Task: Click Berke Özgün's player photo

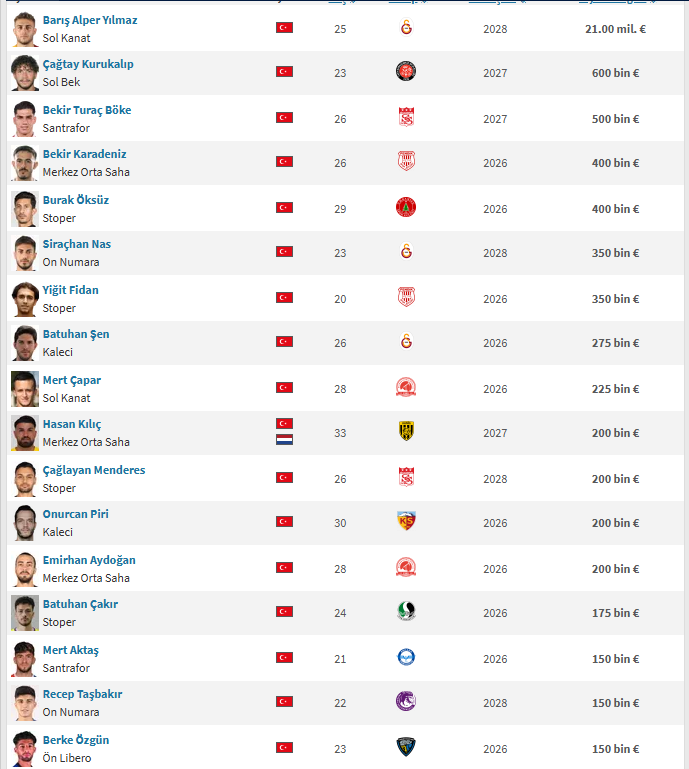Action: click(x=25, y=748)
